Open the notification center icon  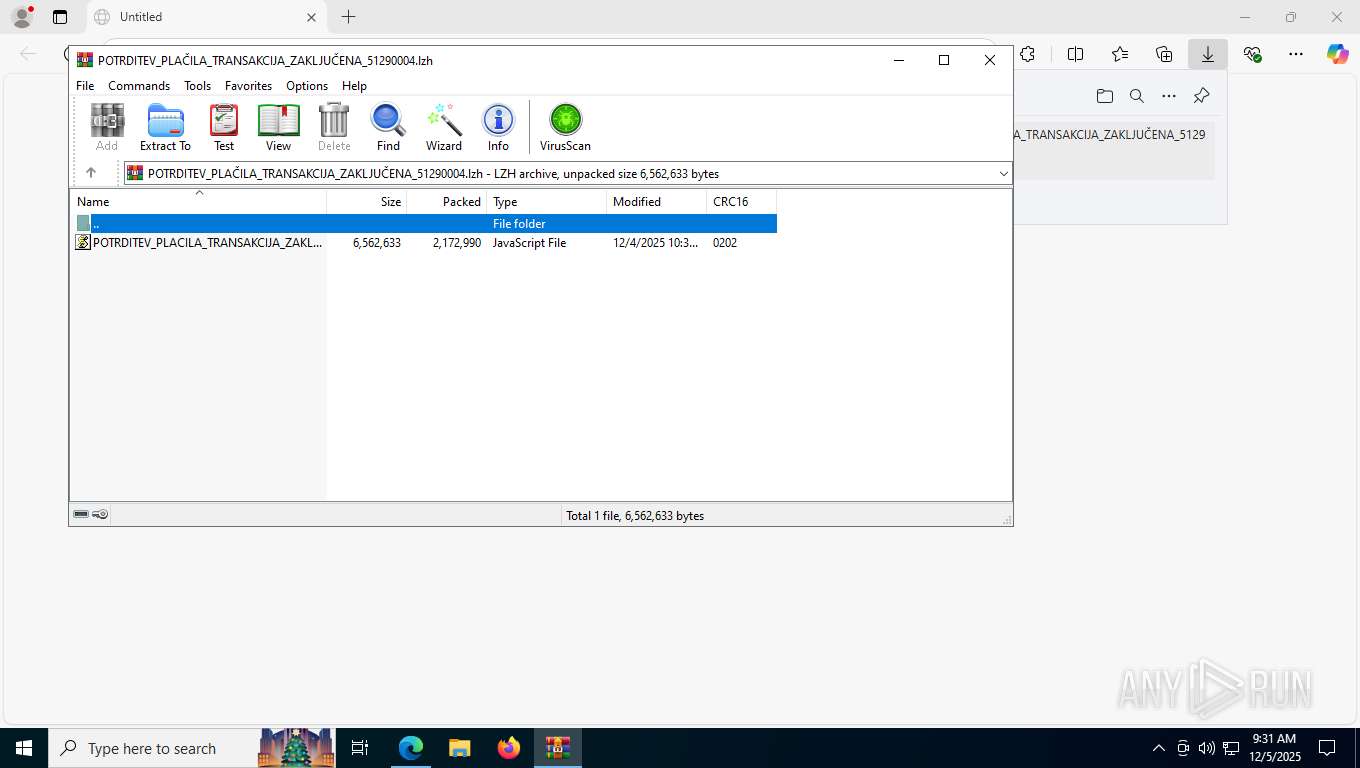tap(1327, 748)
